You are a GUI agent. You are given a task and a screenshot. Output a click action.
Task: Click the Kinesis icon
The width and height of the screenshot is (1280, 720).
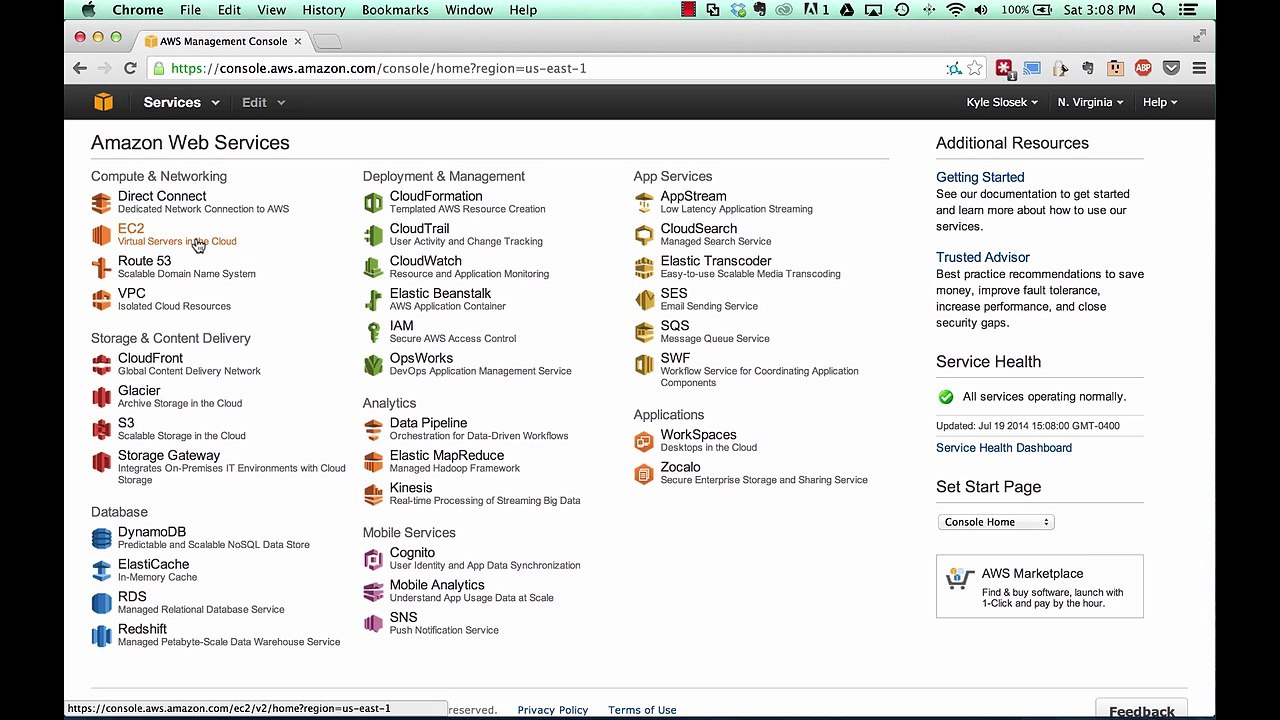pyautogui.click(x=373, y=494)
